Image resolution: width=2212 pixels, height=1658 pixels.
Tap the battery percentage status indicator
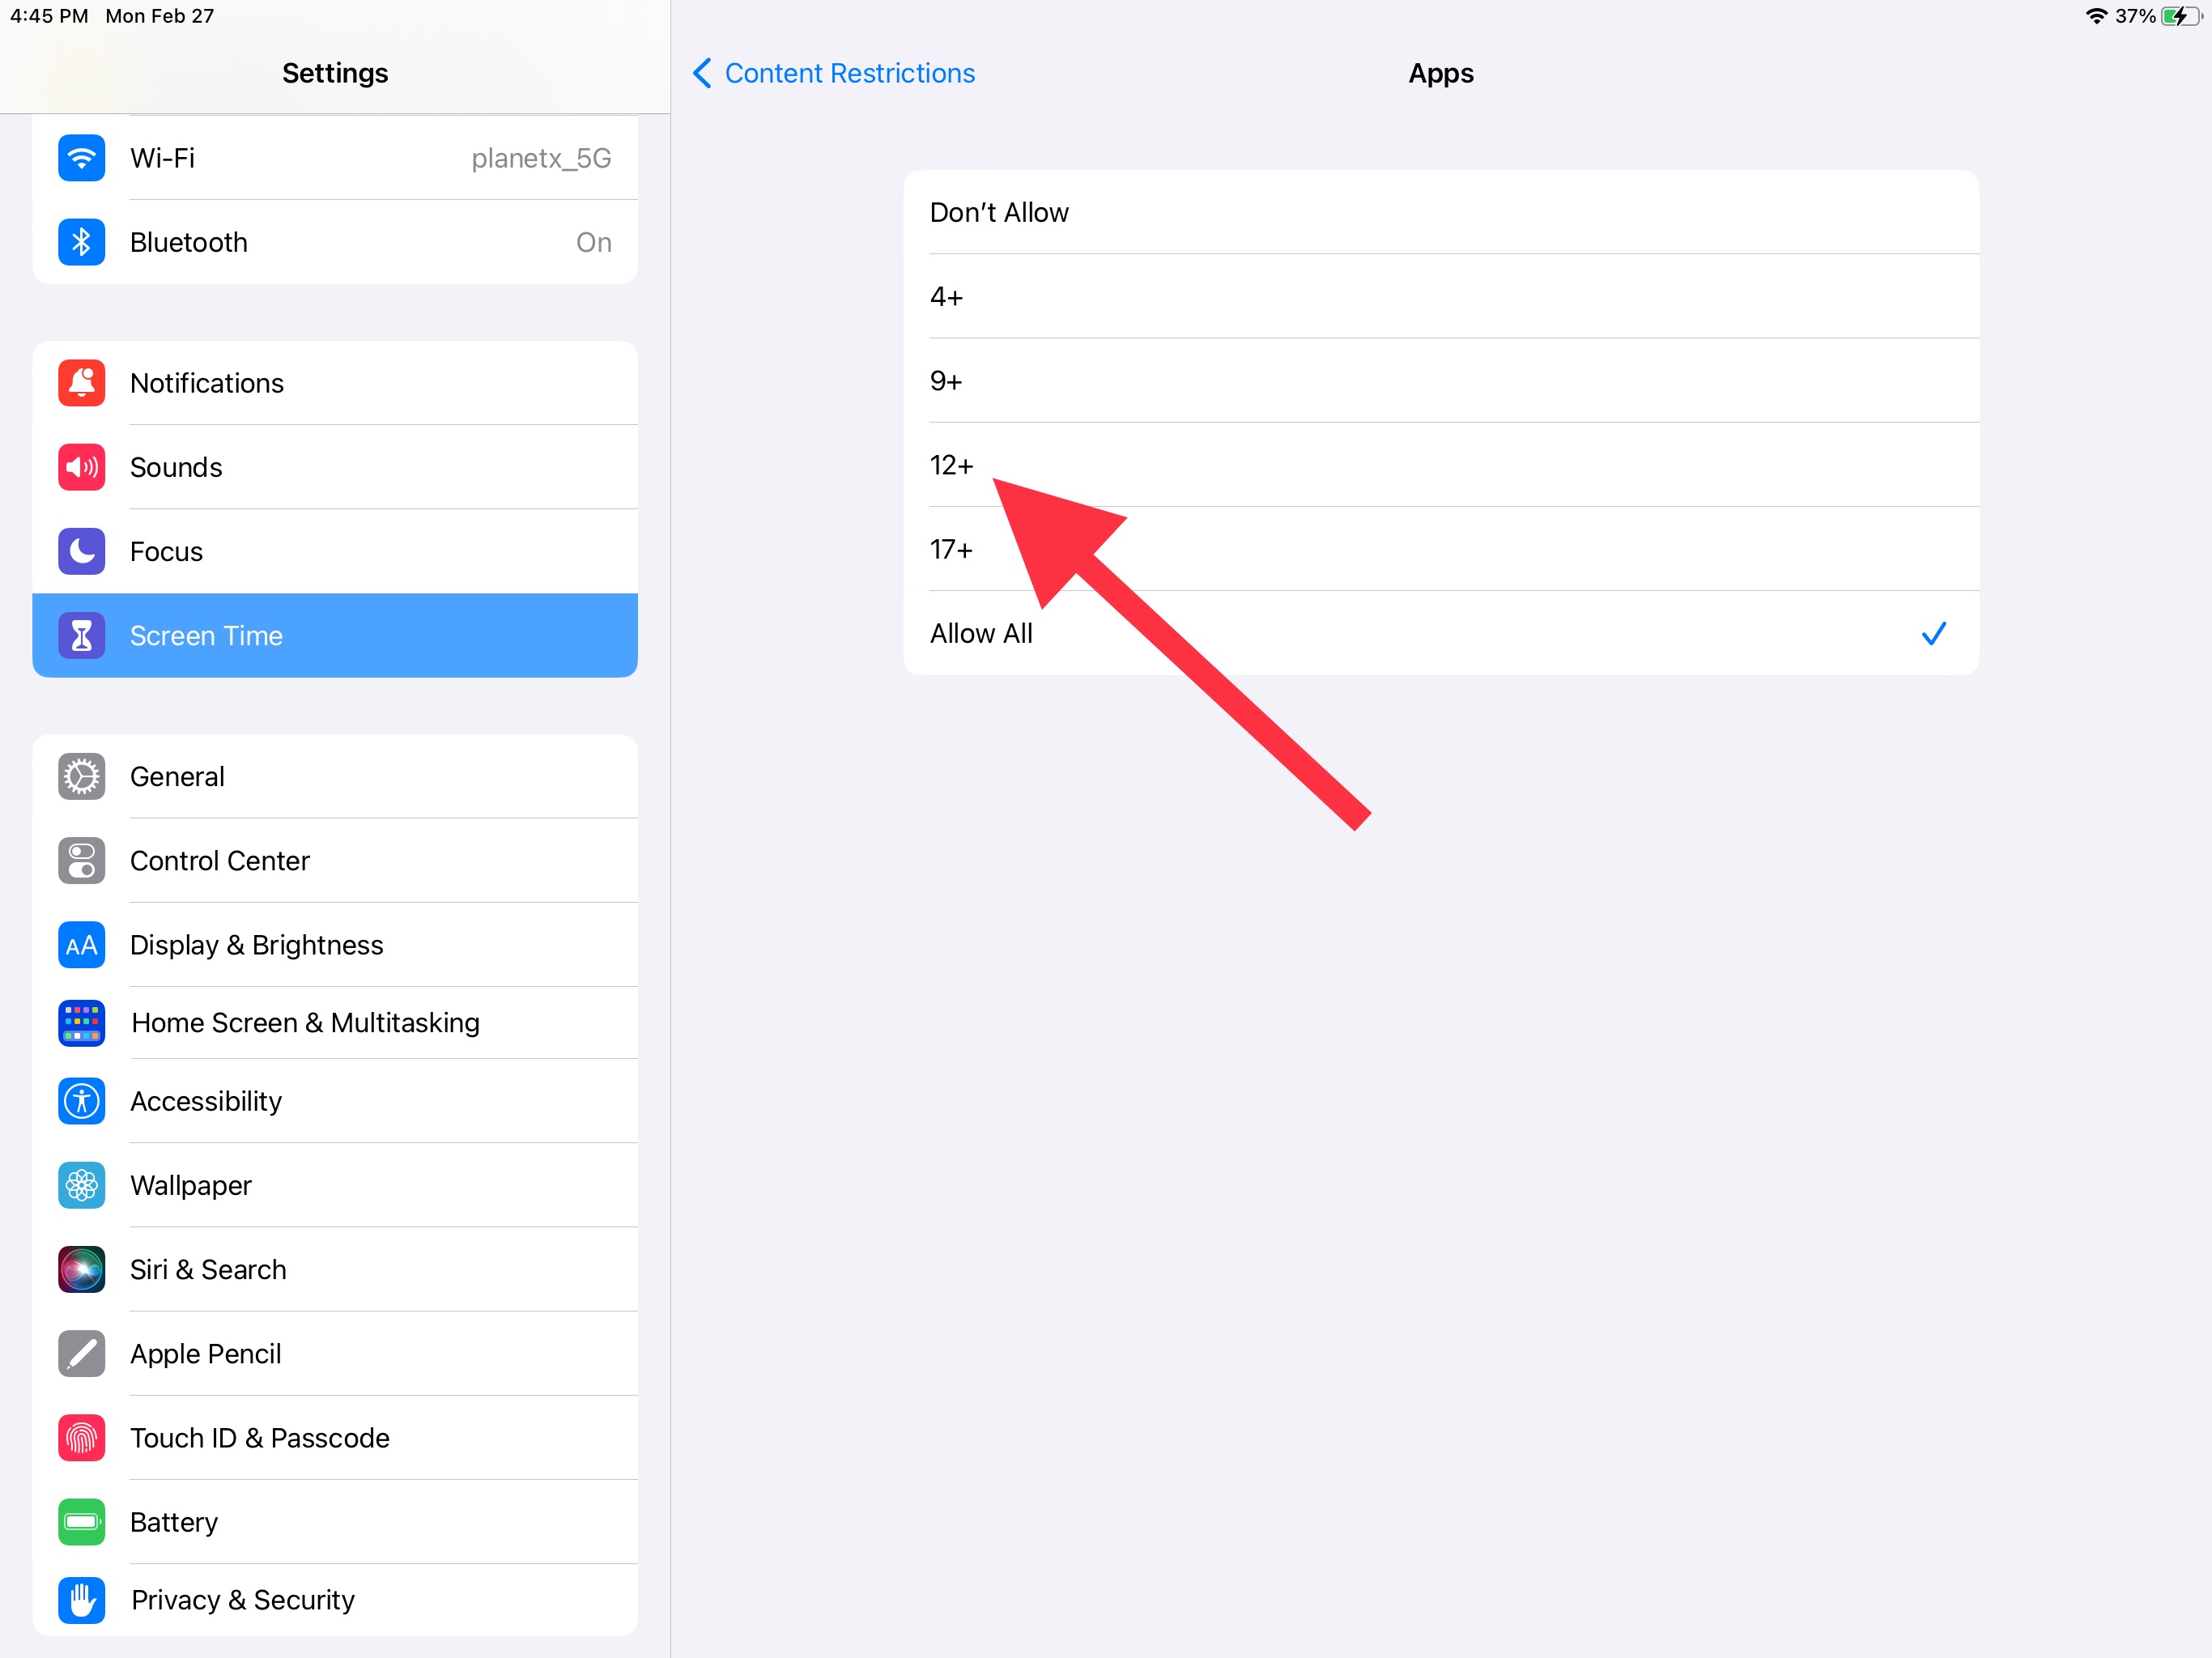(x=2134, y=16)
